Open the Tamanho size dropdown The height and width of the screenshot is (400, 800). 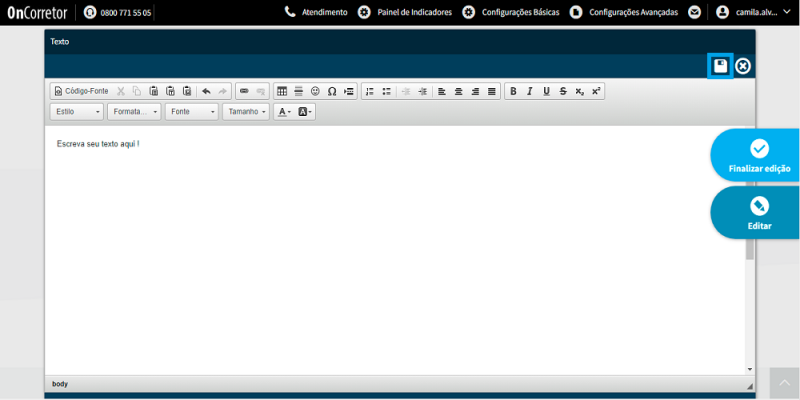tap(246, 112)
